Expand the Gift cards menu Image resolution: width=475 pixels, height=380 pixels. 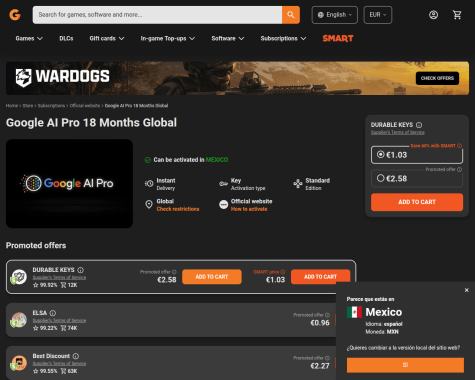[107, 39]
